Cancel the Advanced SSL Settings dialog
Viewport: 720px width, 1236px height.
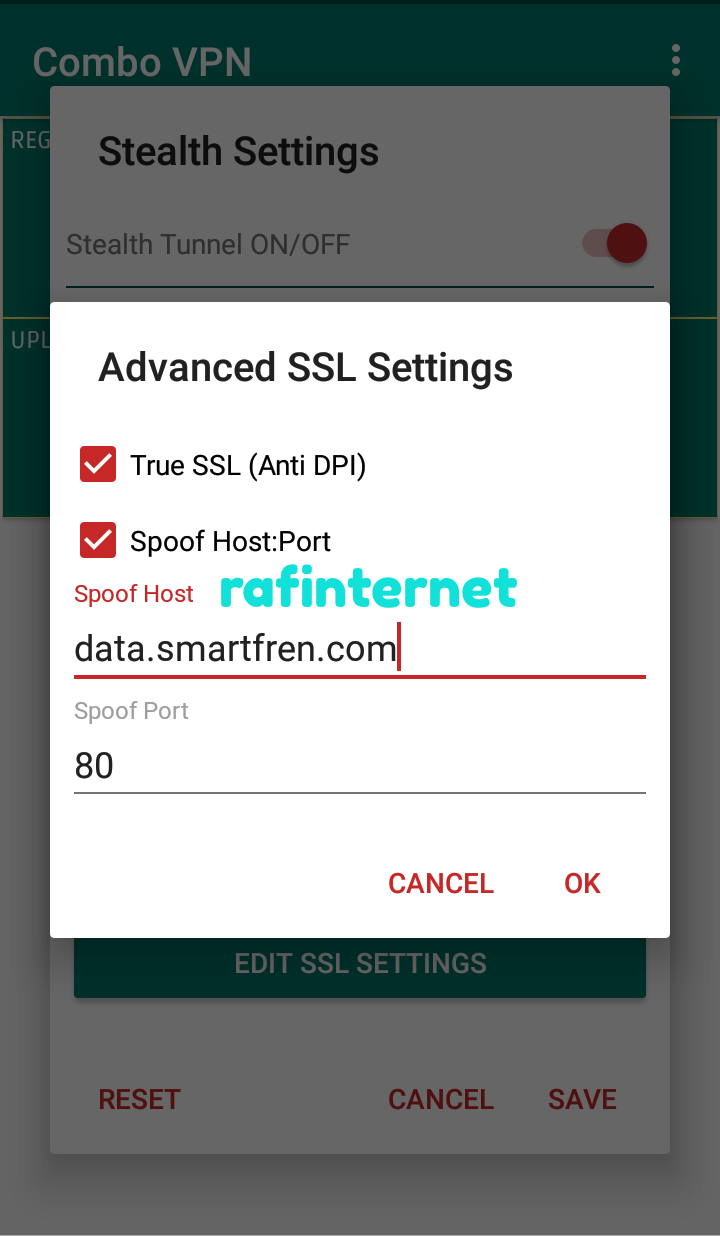441,883
